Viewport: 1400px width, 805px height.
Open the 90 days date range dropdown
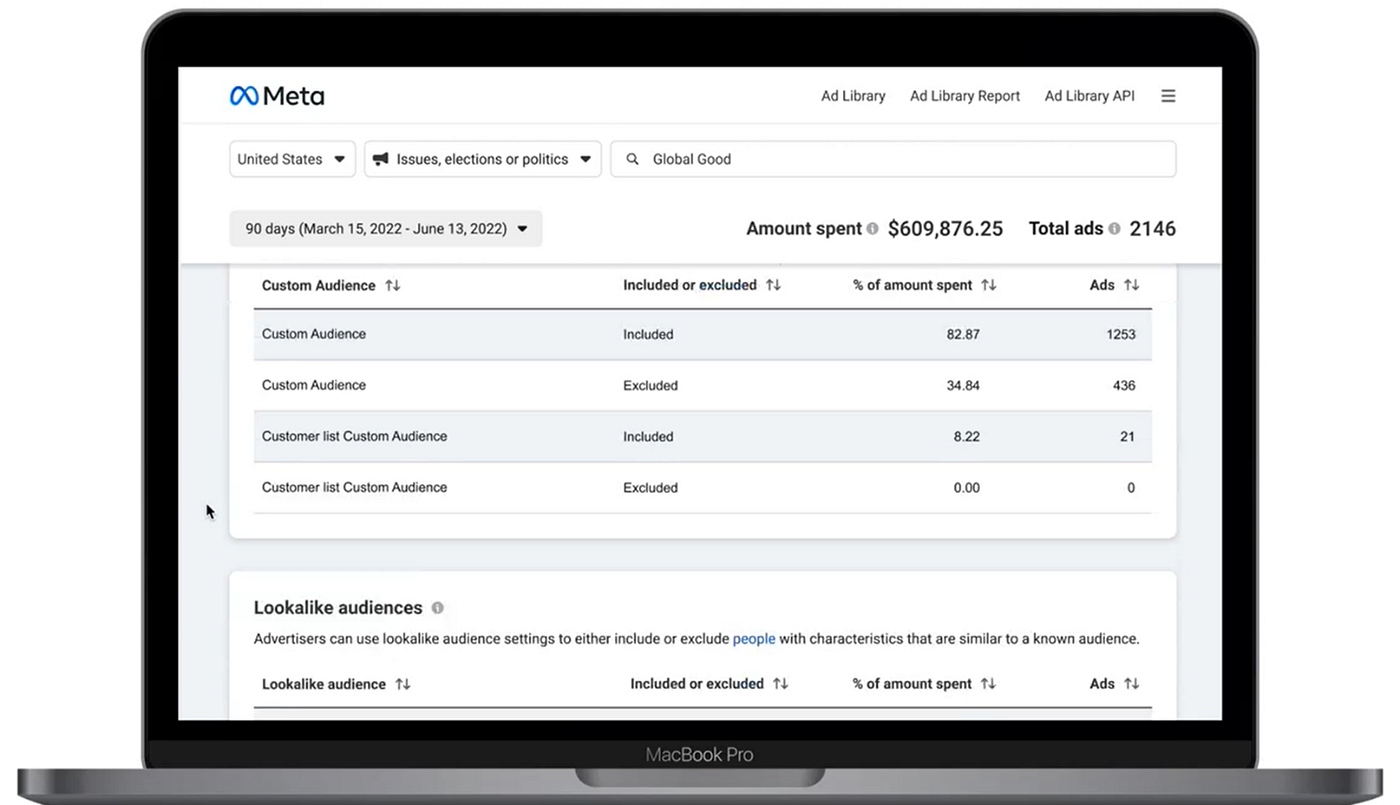click(x=386, y=229)
